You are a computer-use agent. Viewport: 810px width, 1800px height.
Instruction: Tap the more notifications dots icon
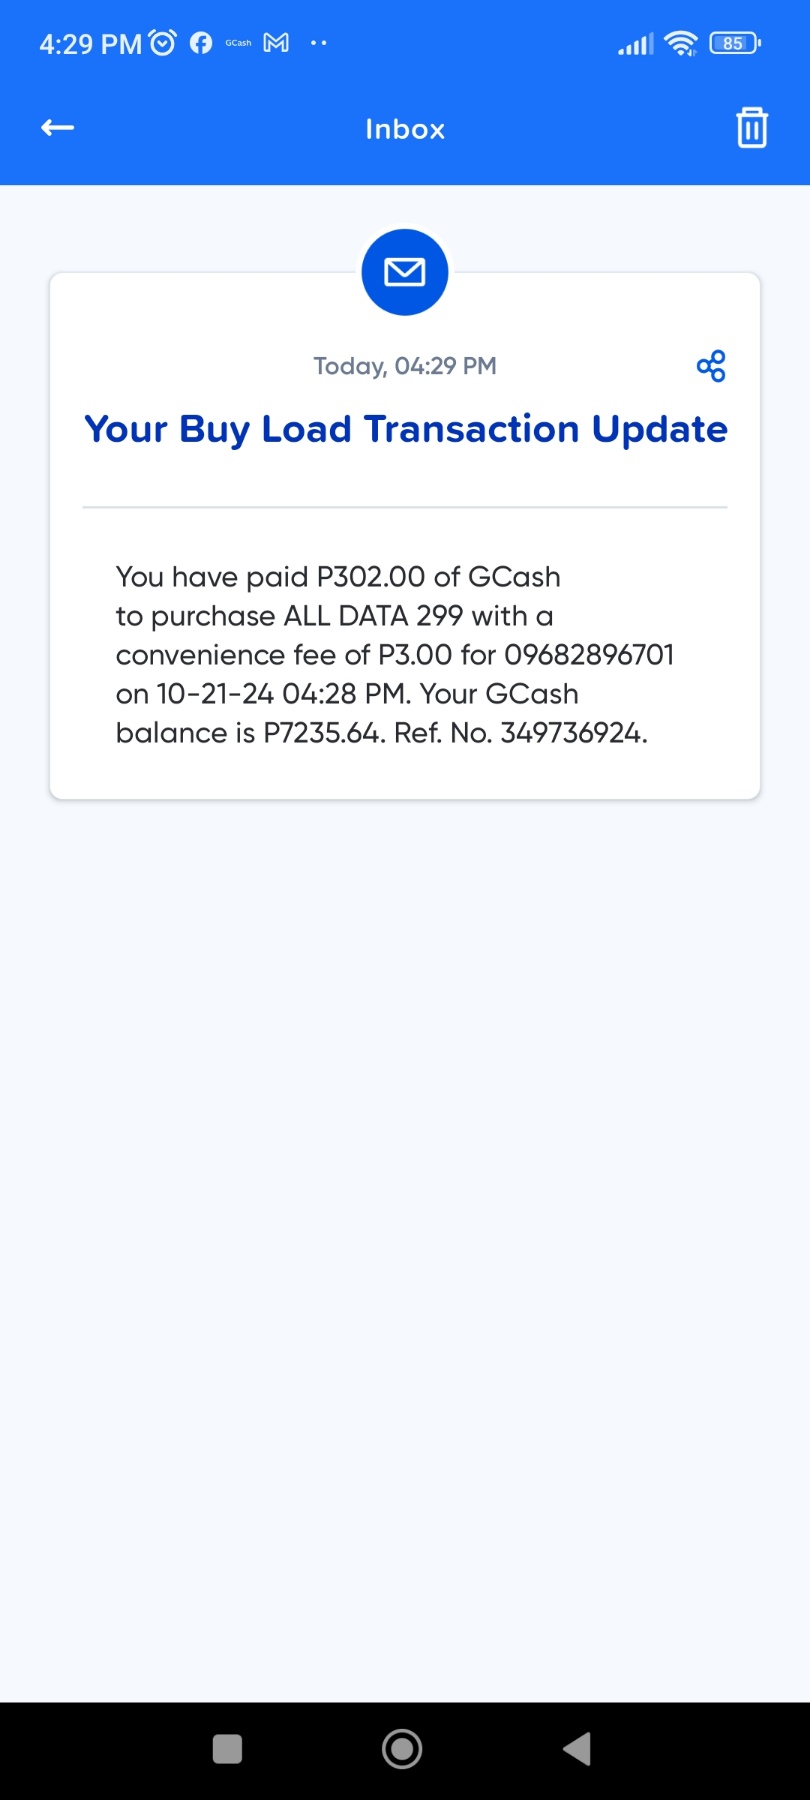319,43
